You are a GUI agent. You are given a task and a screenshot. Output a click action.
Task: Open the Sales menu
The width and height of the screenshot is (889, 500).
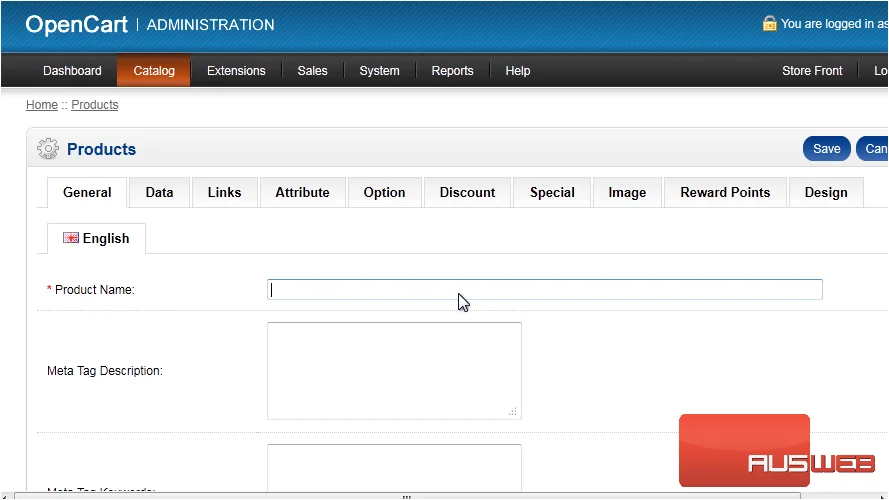click(312, 71)
